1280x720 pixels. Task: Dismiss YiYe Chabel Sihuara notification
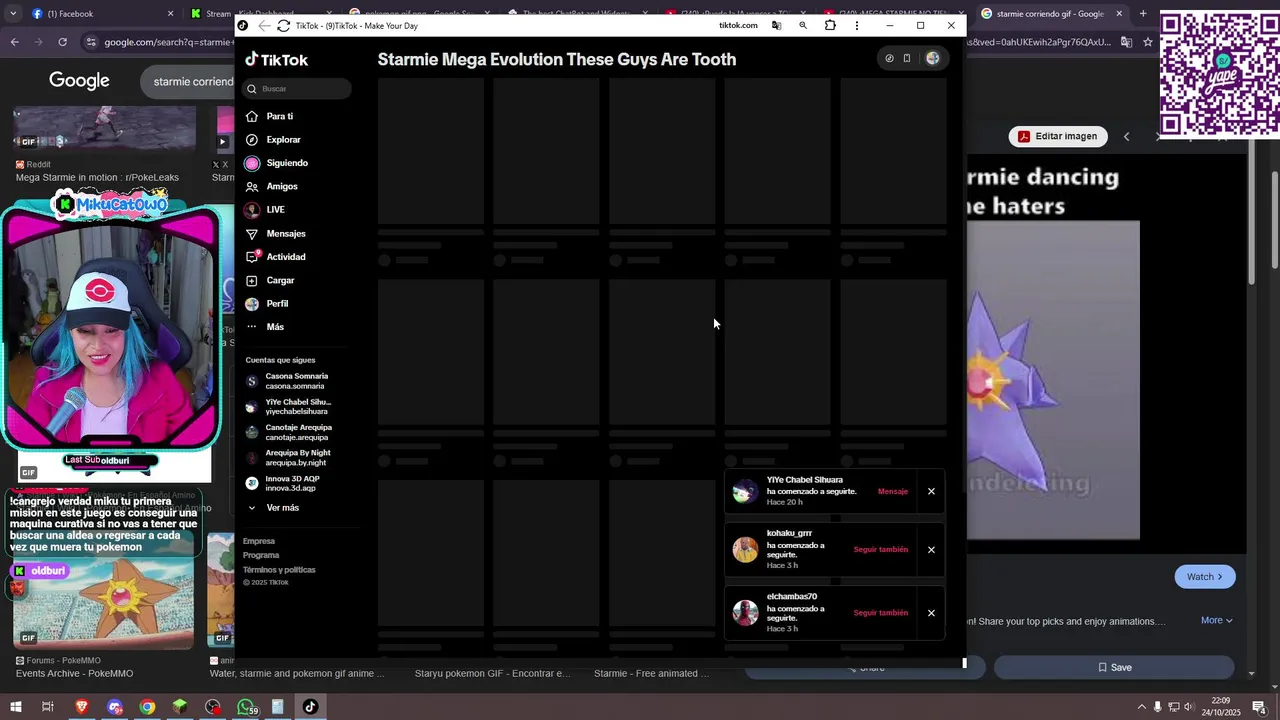tap(931, 492)
